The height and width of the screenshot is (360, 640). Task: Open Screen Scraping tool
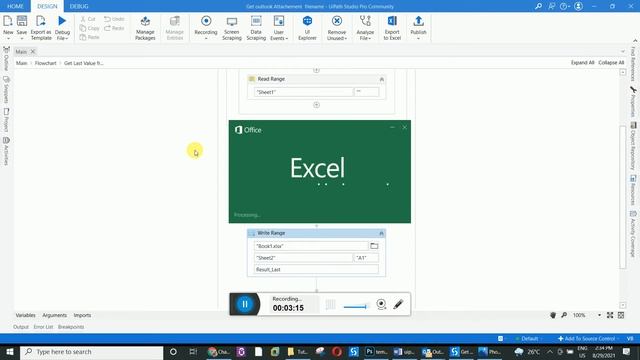click(x=232, y=21)
